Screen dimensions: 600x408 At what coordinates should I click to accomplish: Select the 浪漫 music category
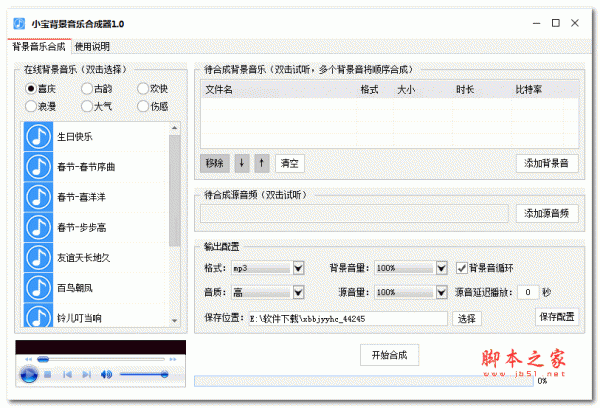[40, 106]
